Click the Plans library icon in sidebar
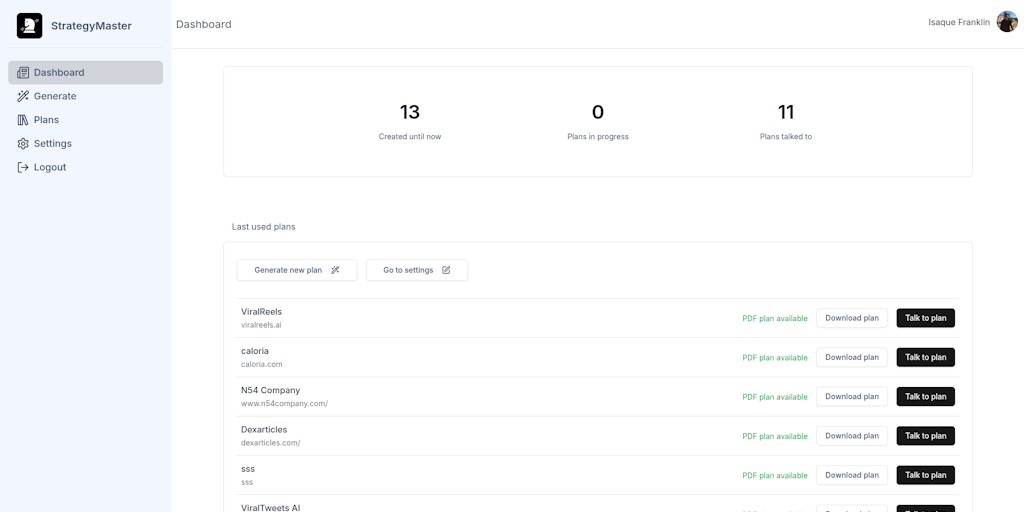 pos(23,120)
